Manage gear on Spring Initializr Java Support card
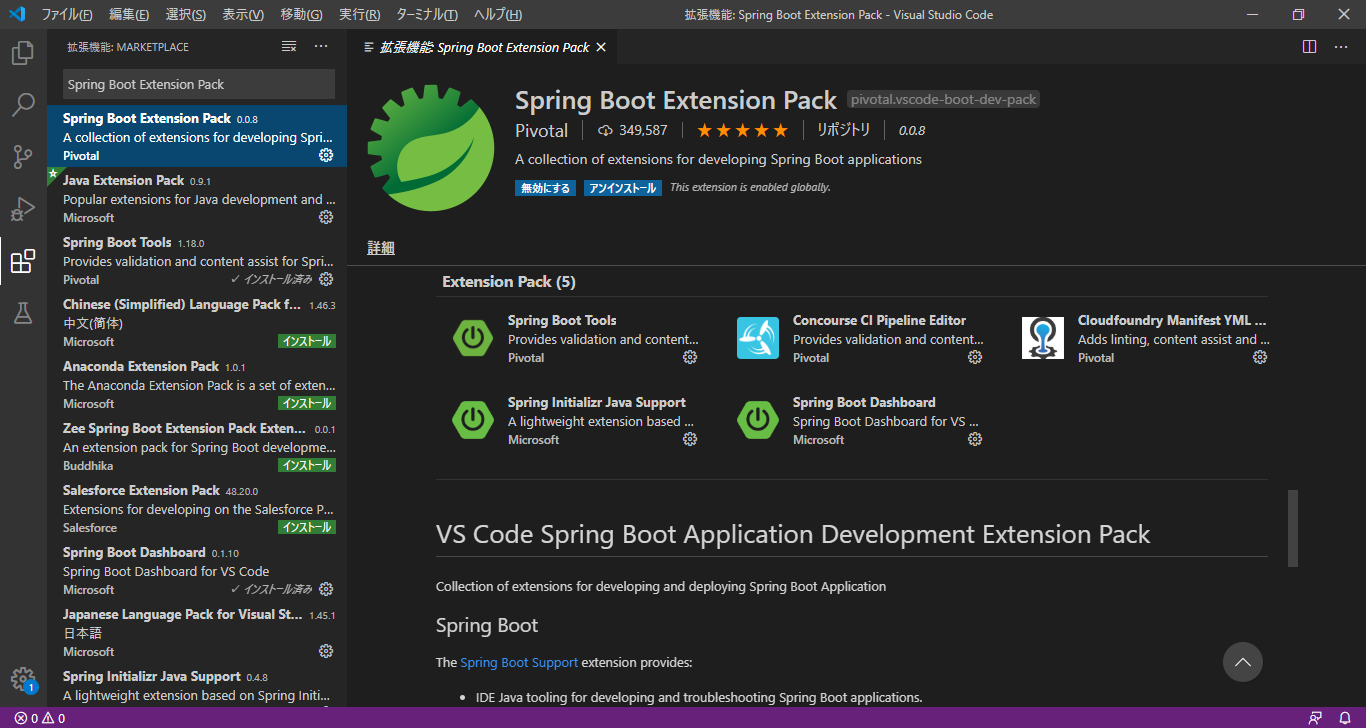This screenshot has height=728, width=1366. 690,439
